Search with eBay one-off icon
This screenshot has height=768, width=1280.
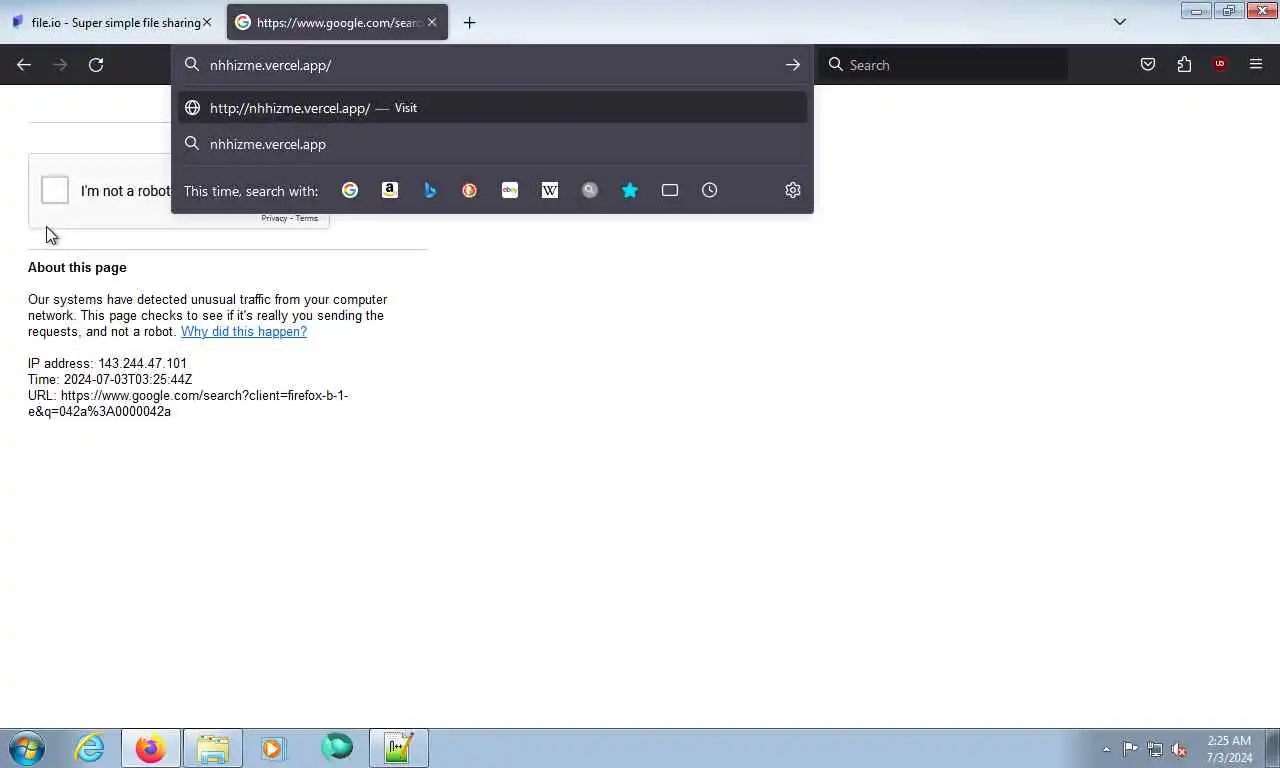pyautogui.click(x=510, y=190)
